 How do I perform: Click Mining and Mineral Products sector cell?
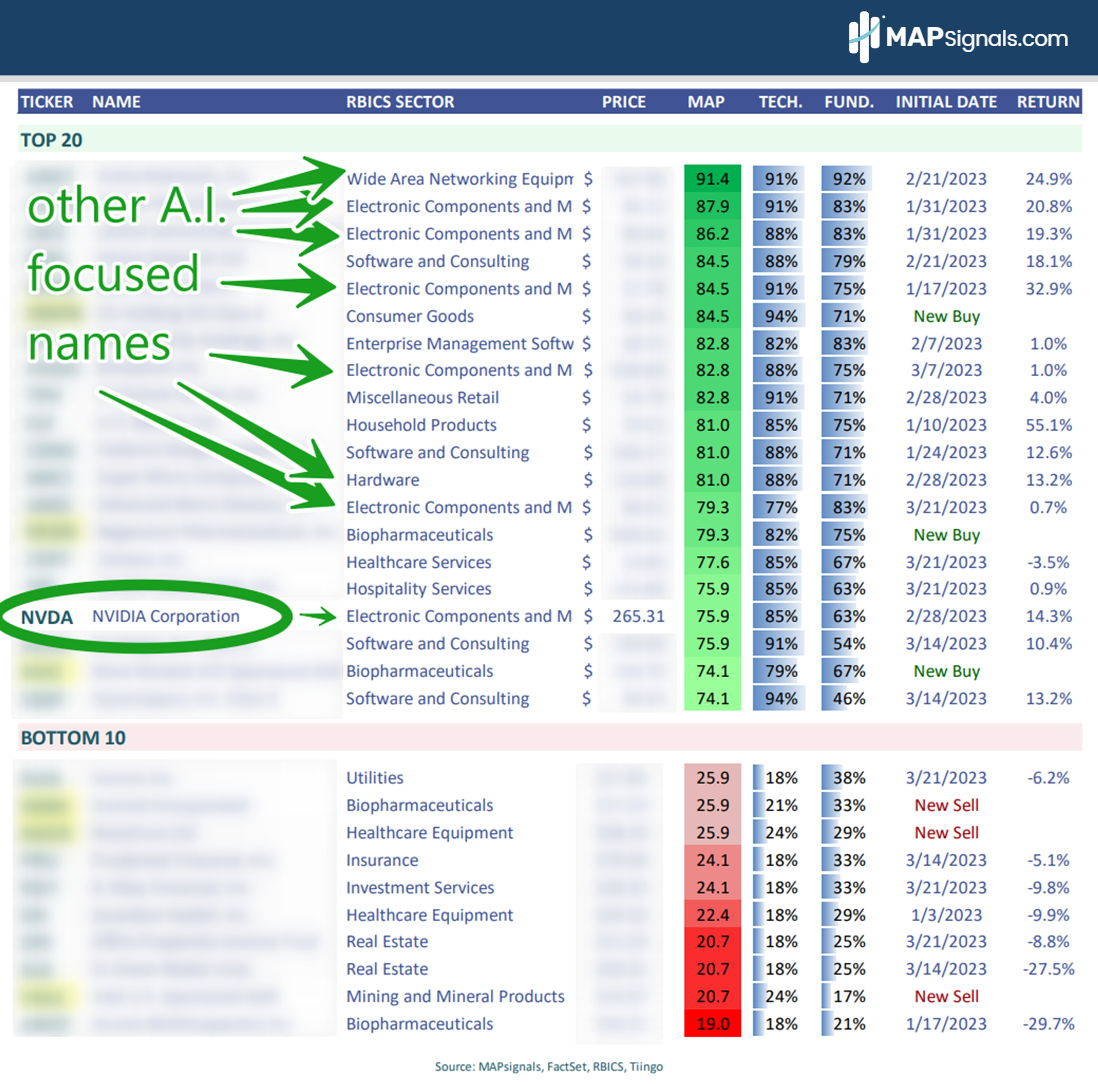pos(455,996)
